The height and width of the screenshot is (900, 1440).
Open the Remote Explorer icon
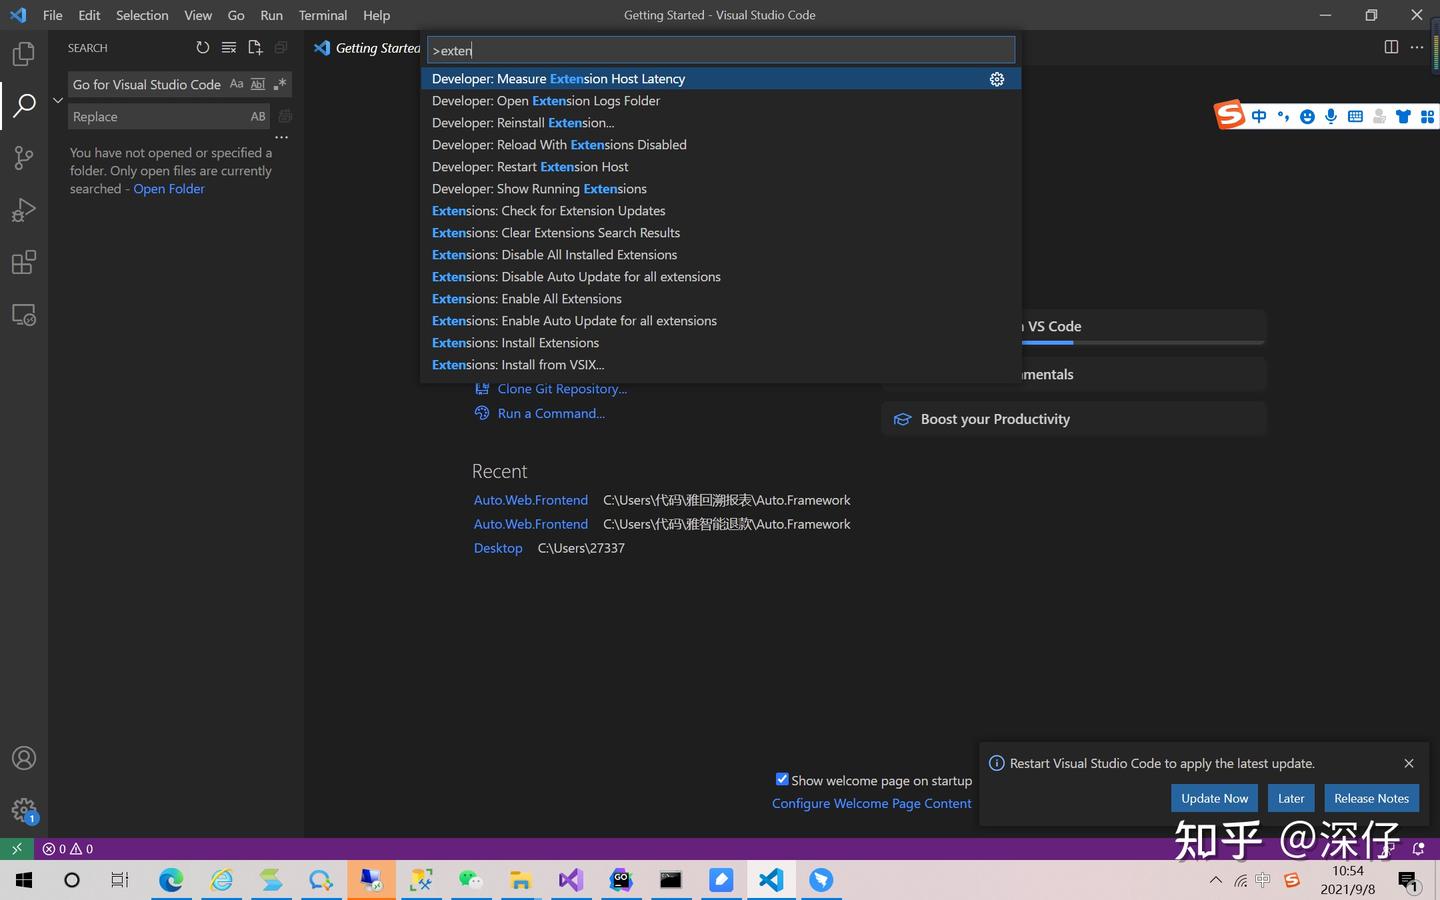click(x=24, y=314)
